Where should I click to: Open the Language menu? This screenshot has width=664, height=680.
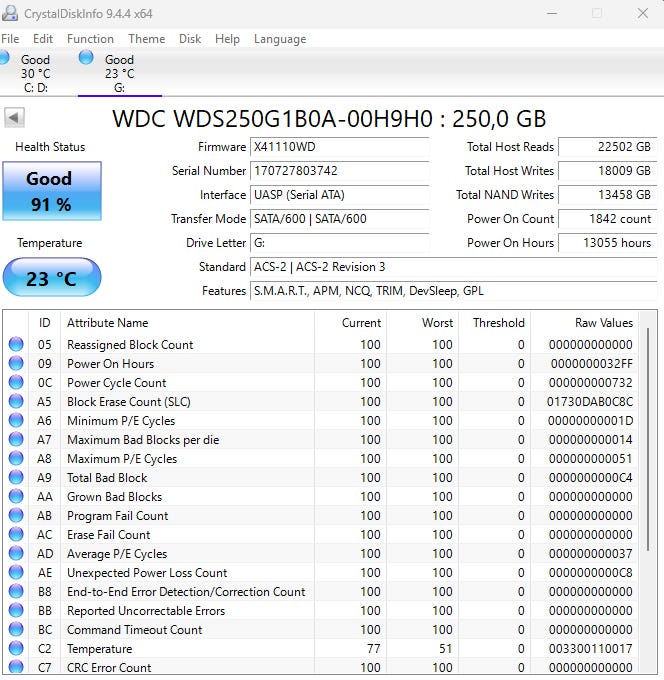pos(280,39)
